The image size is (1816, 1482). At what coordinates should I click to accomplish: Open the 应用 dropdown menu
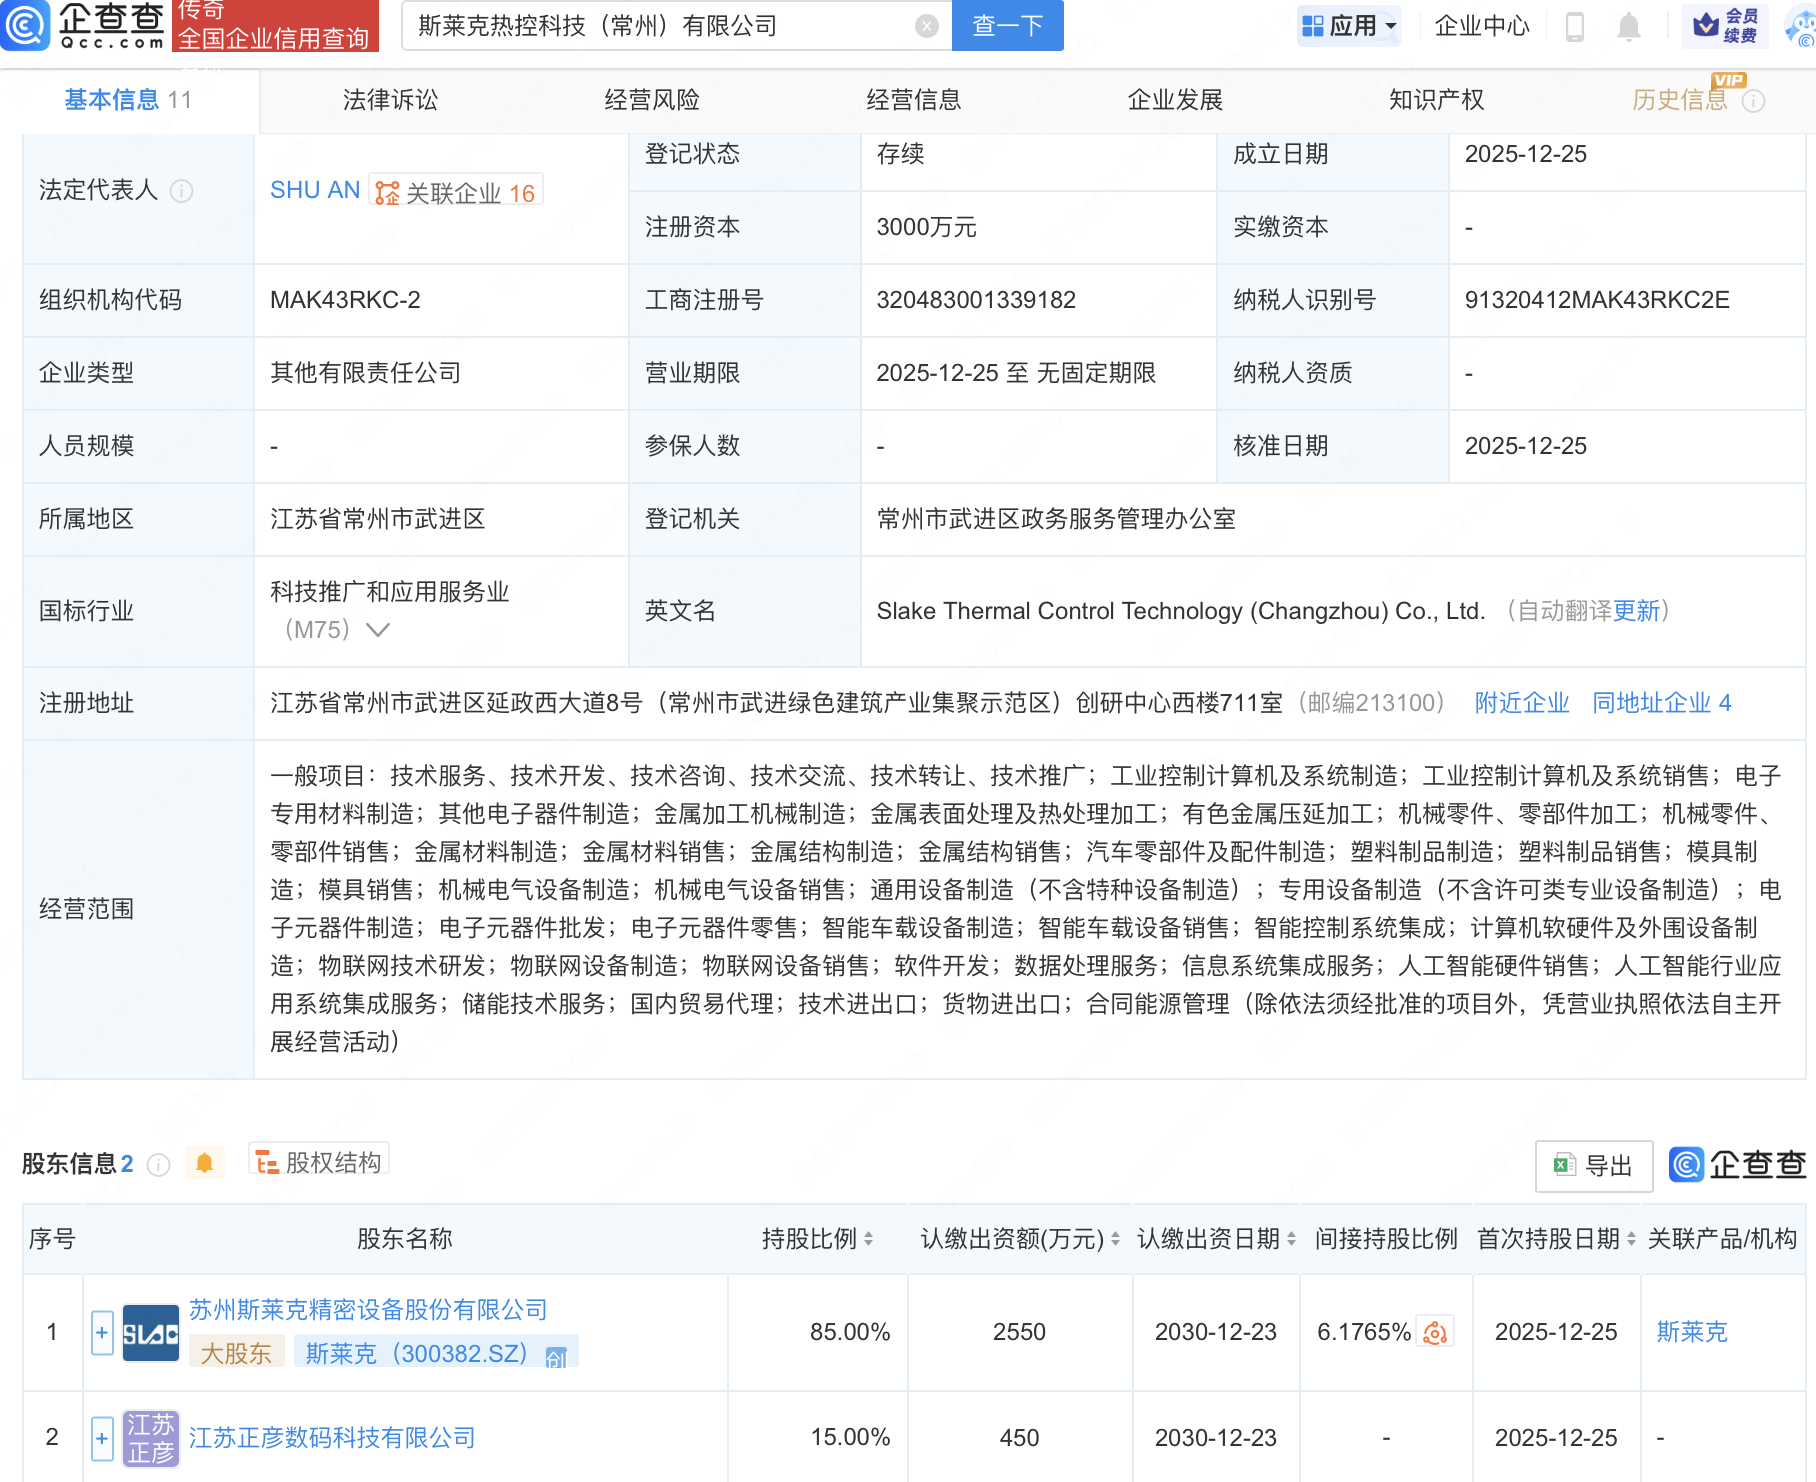[x=1349, y=26]
